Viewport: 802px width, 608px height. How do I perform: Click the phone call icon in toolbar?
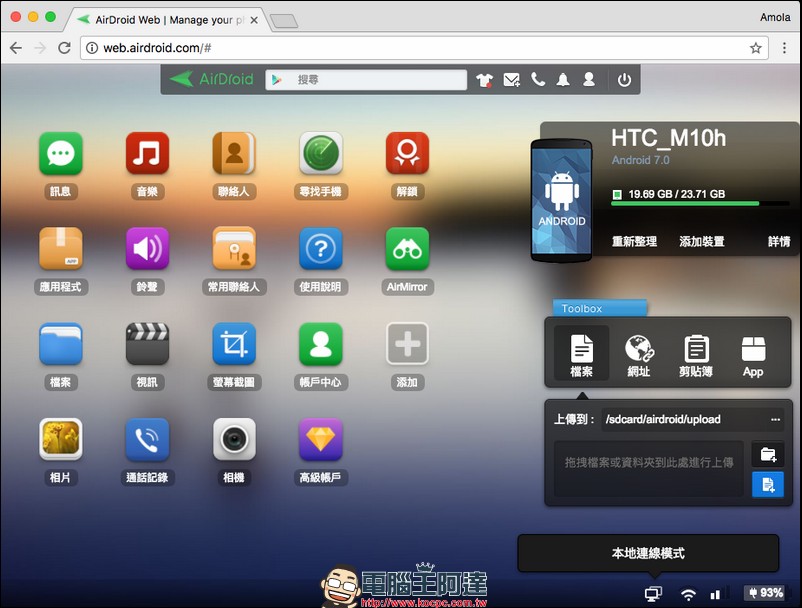[x=538, y=79]
